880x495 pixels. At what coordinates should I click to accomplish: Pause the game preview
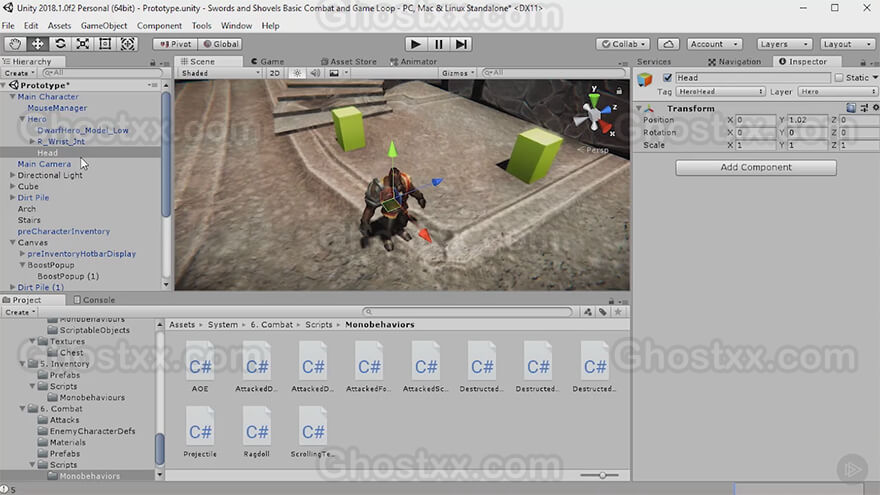(438, 44)
